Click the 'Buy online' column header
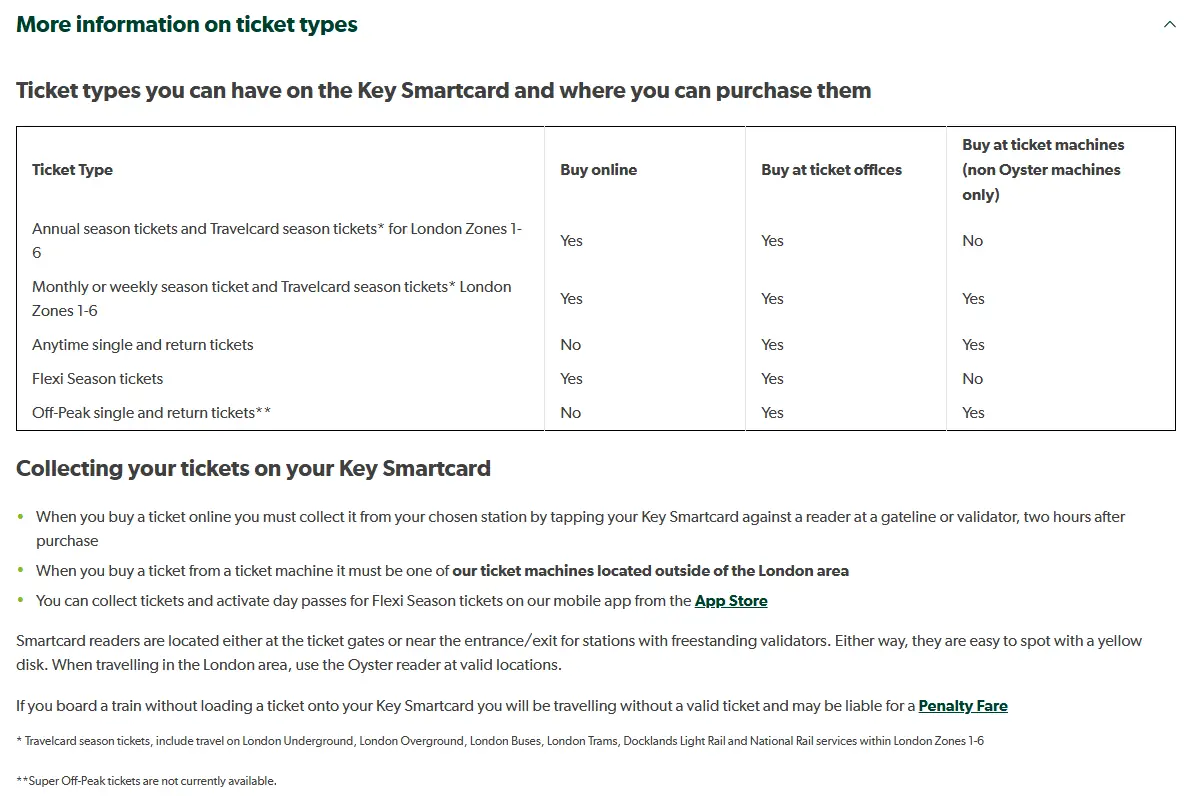1187x796 pixels. 598,170
